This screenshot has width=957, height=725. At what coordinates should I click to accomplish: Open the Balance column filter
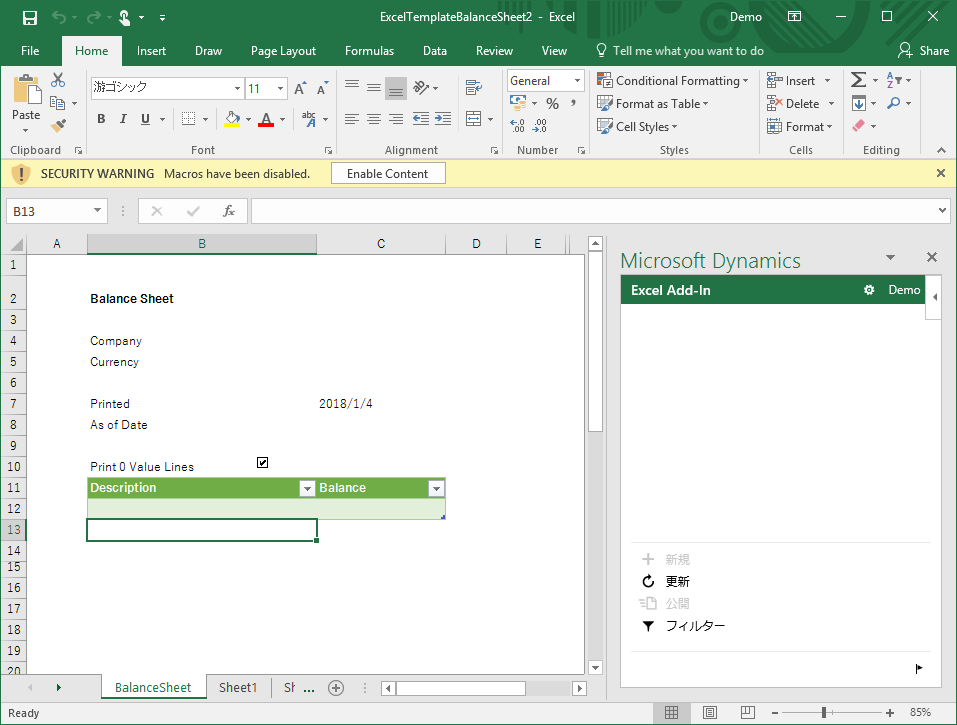[x=436, y=488]
